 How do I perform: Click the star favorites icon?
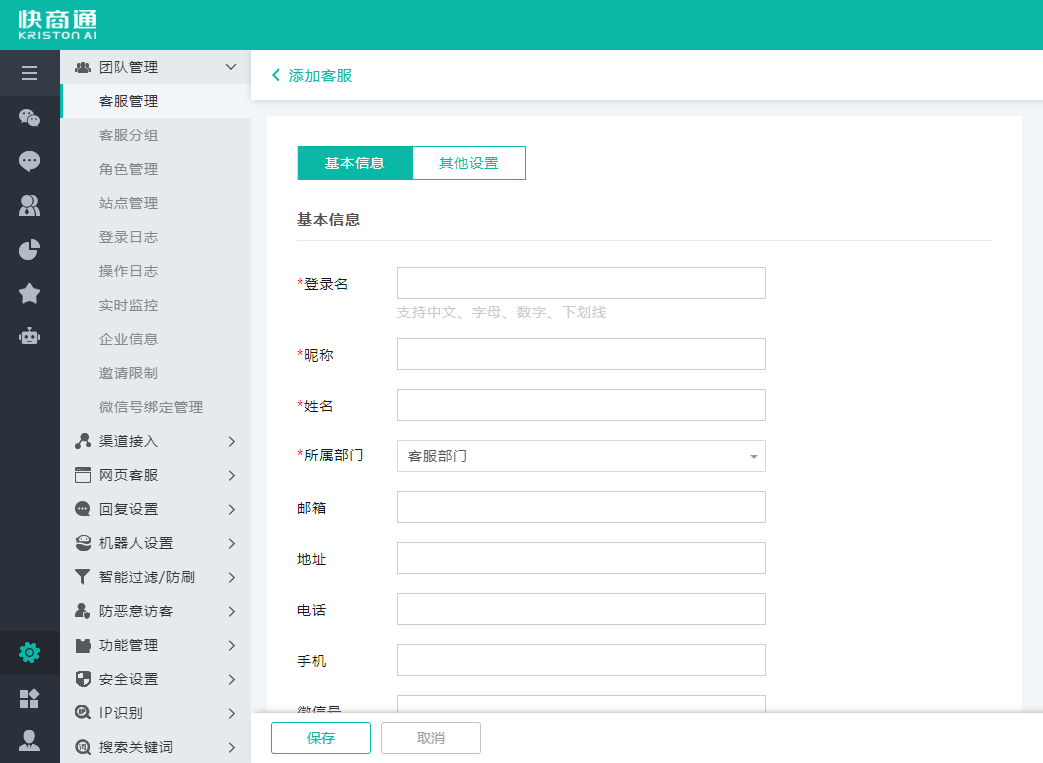pyautogui.click(x=29, y=293)
